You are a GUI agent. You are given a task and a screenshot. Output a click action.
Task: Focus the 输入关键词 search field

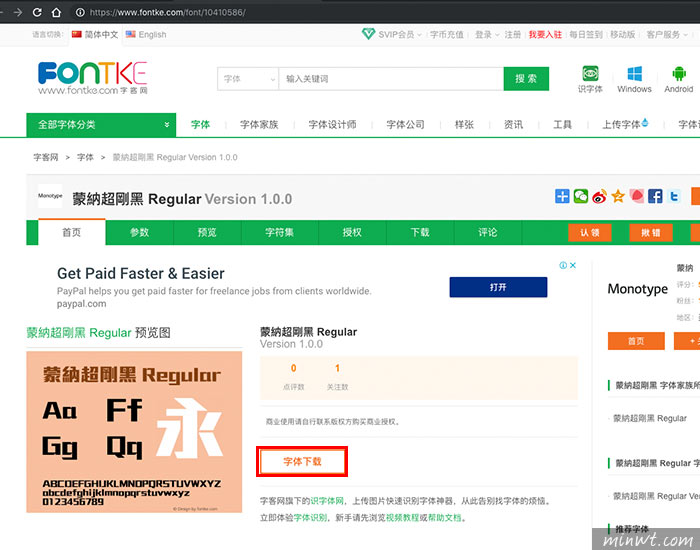[x=391, y=79]
